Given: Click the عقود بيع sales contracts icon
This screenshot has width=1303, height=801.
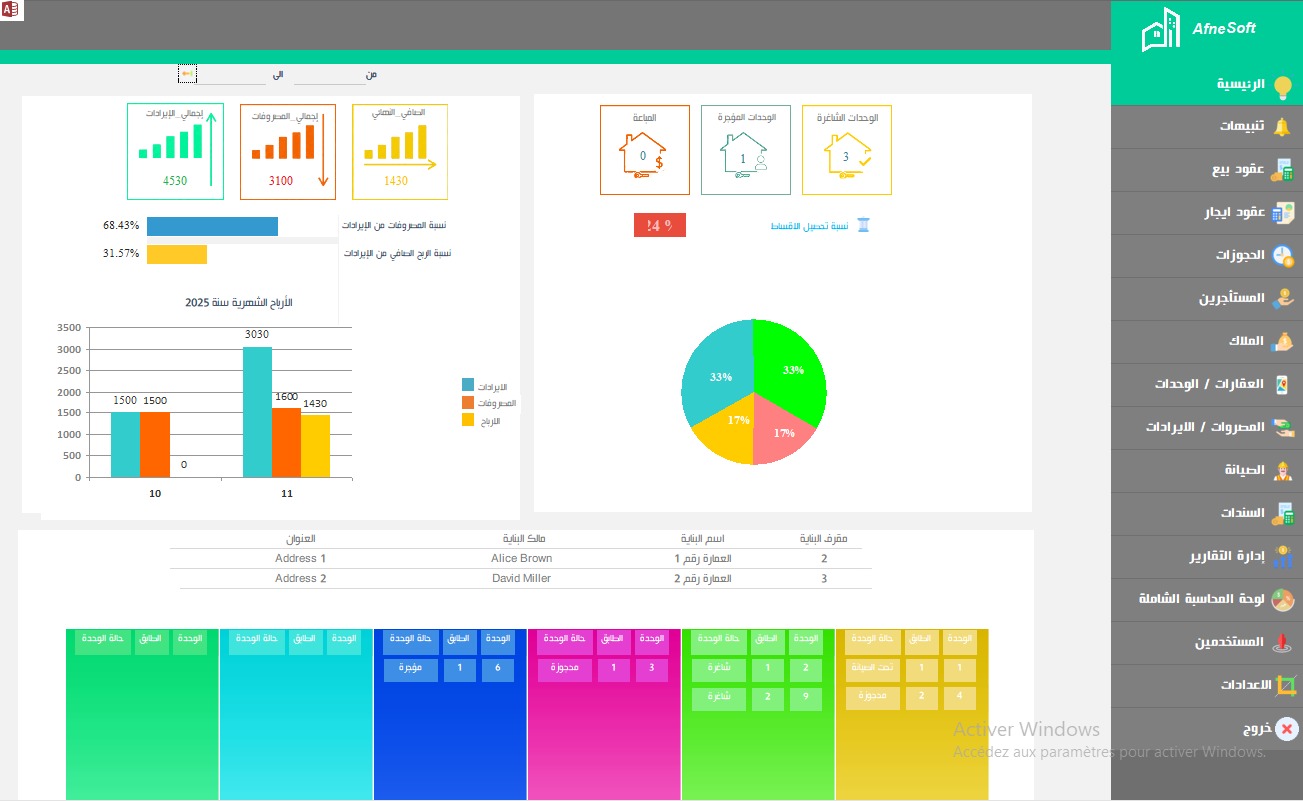Looking at the screenshot, I should tap(1282, 170).
